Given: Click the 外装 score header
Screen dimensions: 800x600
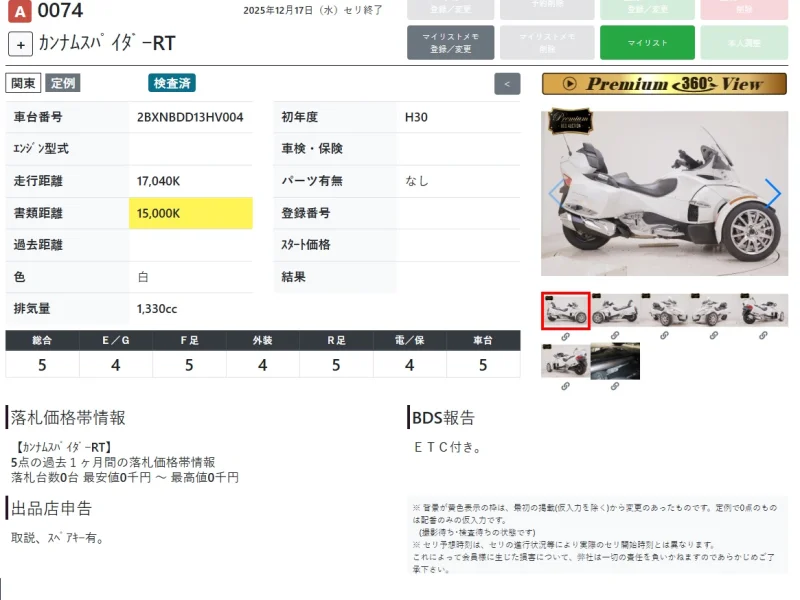Looking at the screenshot, I should coord(262,340).
